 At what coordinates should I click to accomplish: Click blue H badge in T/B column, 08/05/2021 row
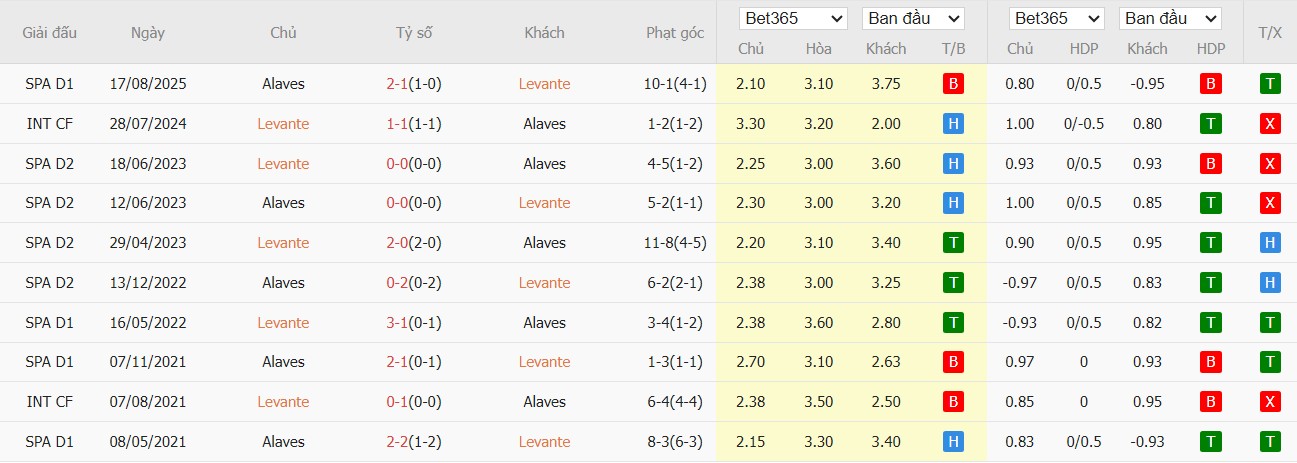coord(953,441)
